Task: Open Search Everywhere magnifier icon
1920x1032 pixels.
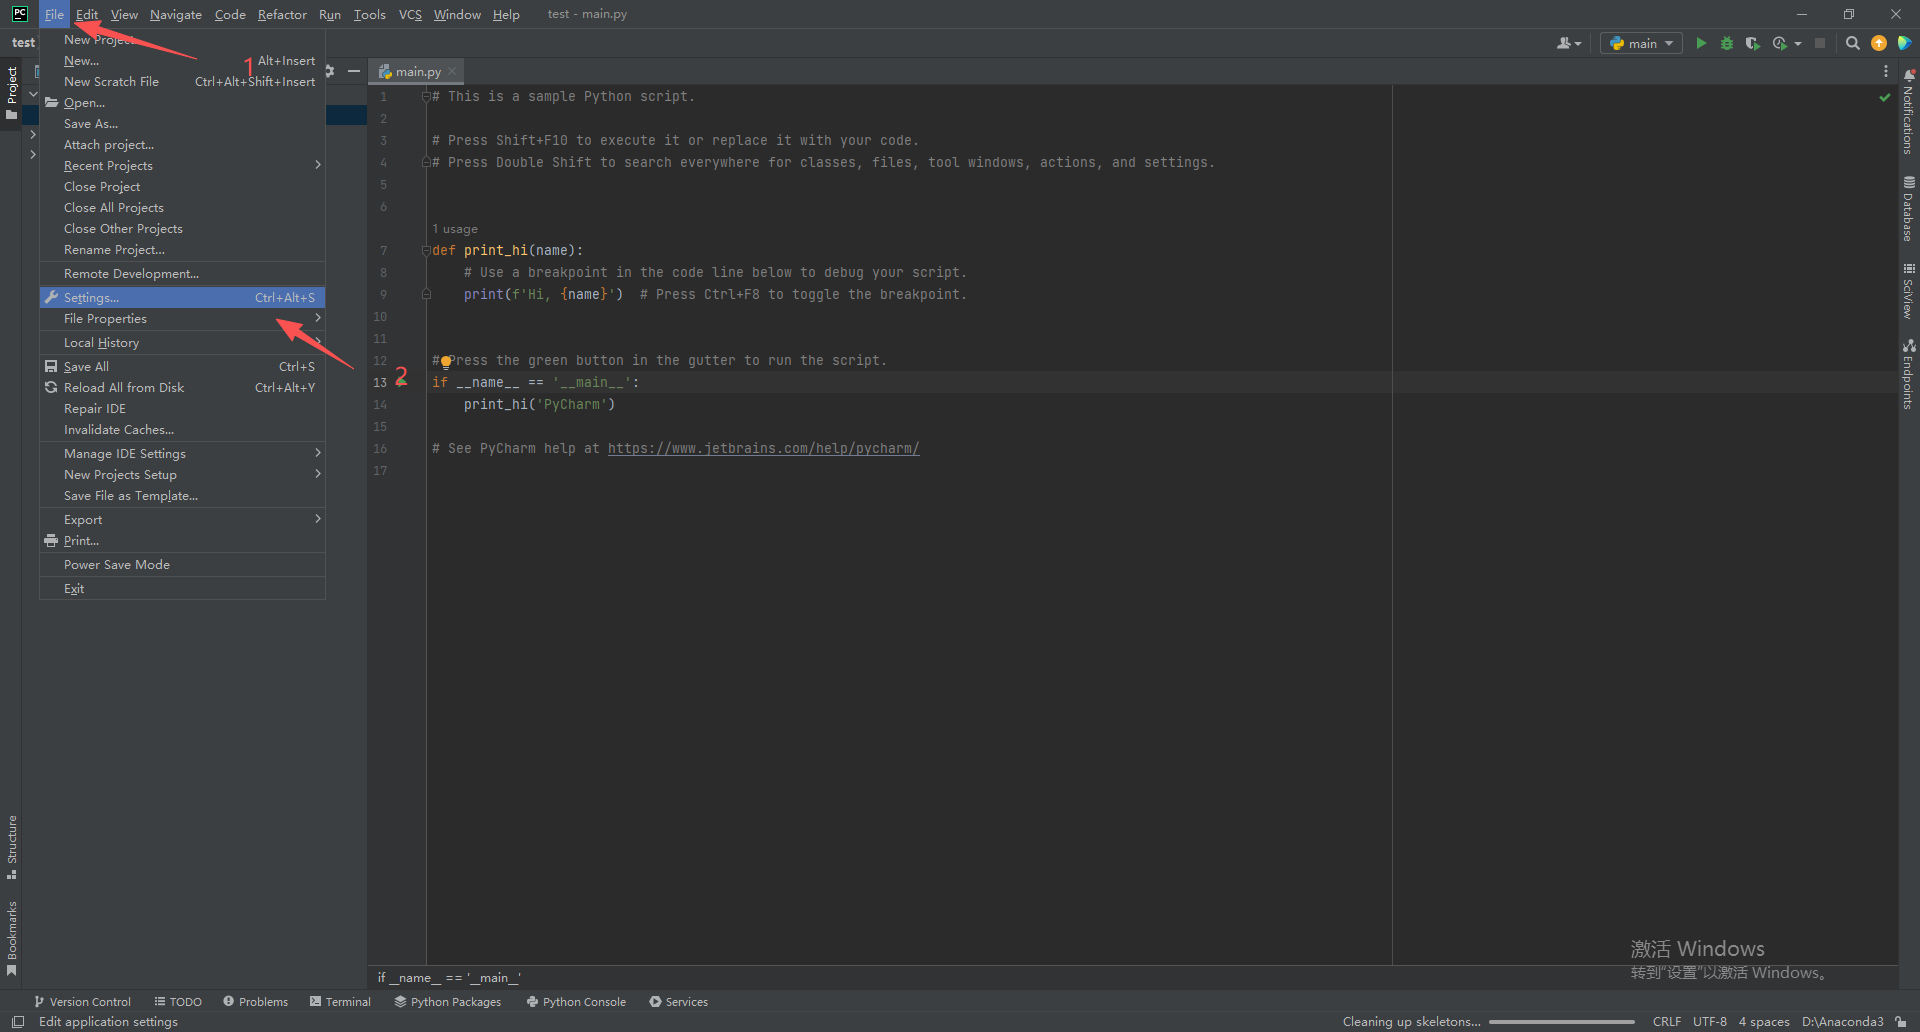Action: tap(1852, 43)
